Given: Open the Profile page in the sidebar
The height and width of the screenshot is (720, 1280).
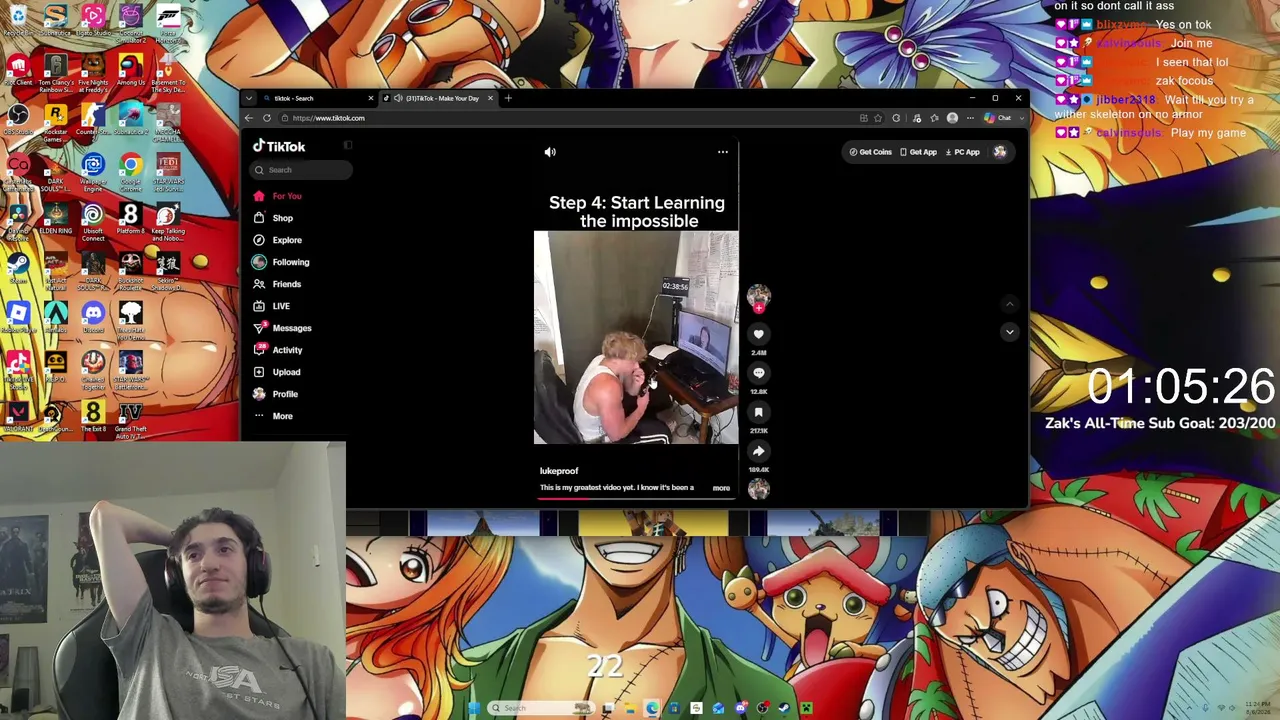Looking at the screenshot, I should pos(277,394).
